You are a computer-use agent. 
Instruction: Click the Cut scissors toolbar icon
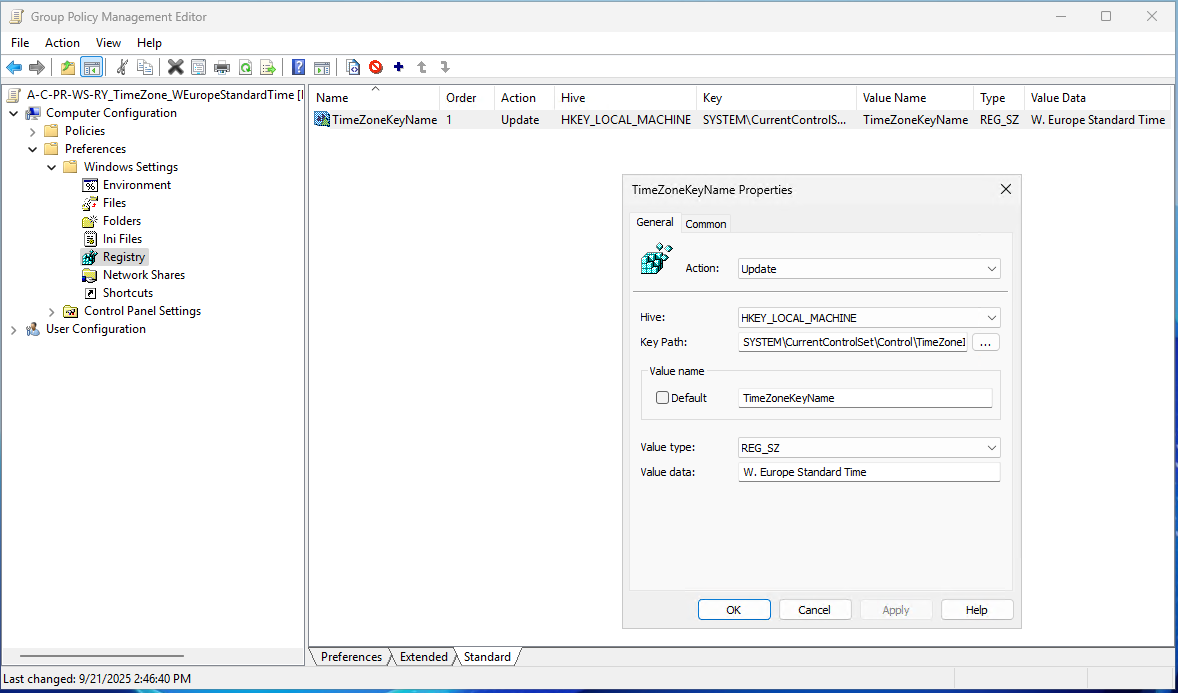(x=122, y=67)
